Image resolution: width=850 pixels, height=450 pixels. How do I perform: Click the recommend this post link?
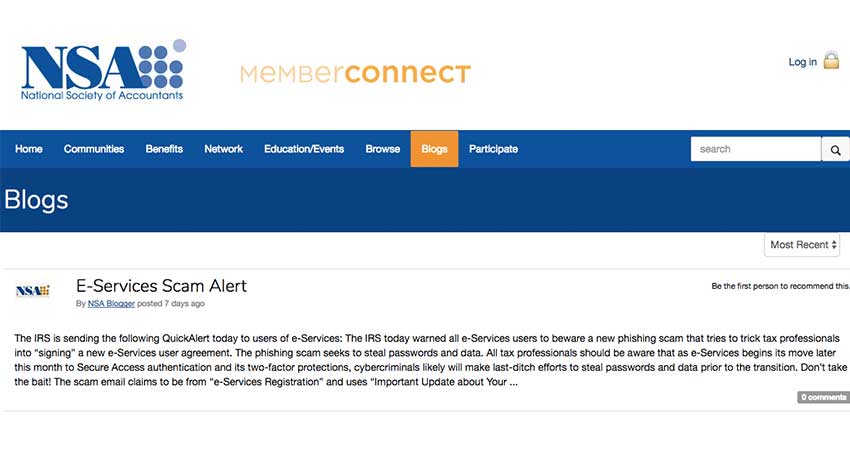tap(779, 286)
